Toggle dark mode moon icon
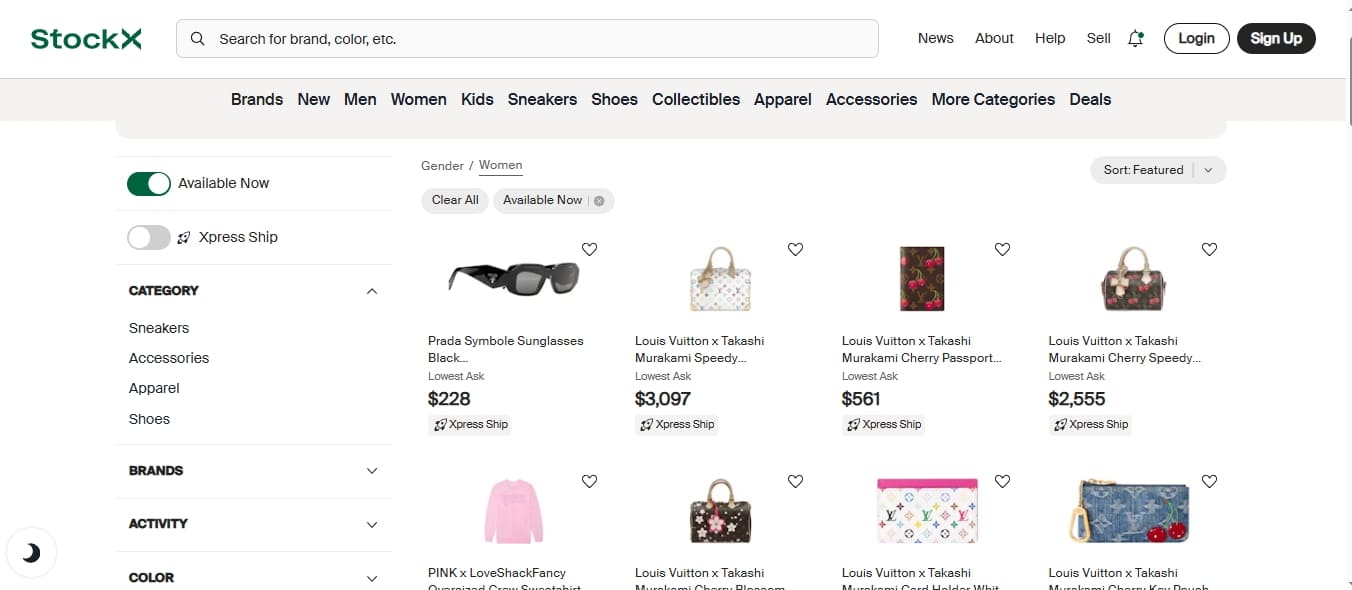 pos(31,552)
